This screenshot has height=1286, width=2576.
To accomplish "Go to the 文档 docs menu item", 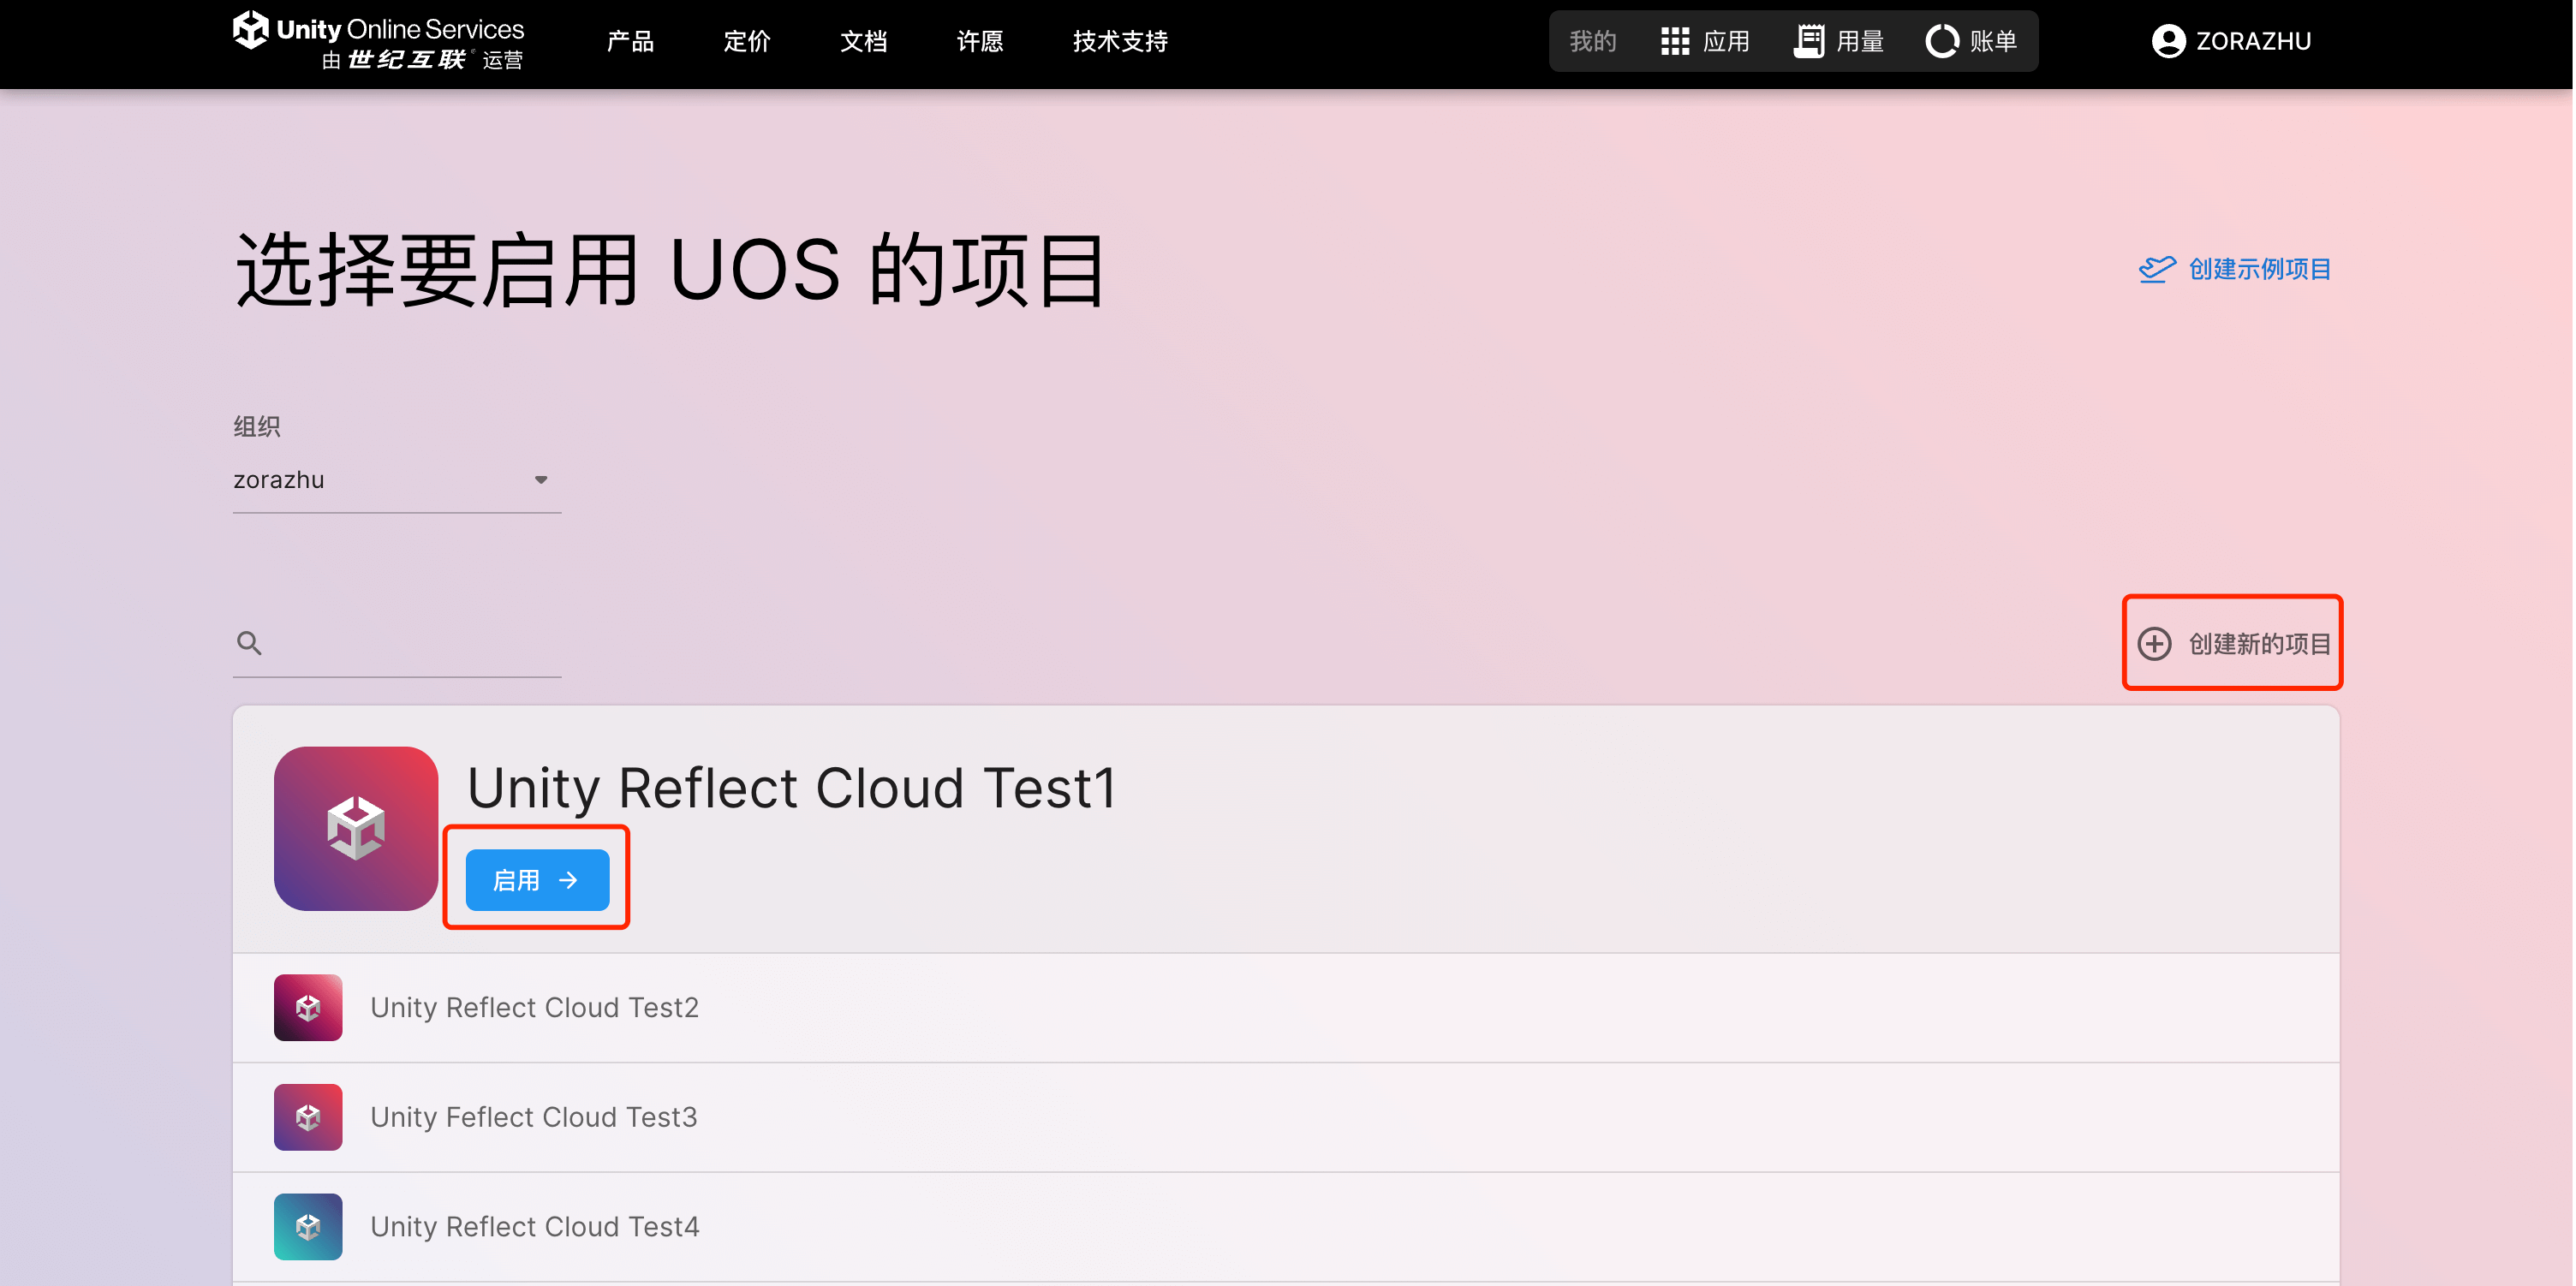I will 864,41.
